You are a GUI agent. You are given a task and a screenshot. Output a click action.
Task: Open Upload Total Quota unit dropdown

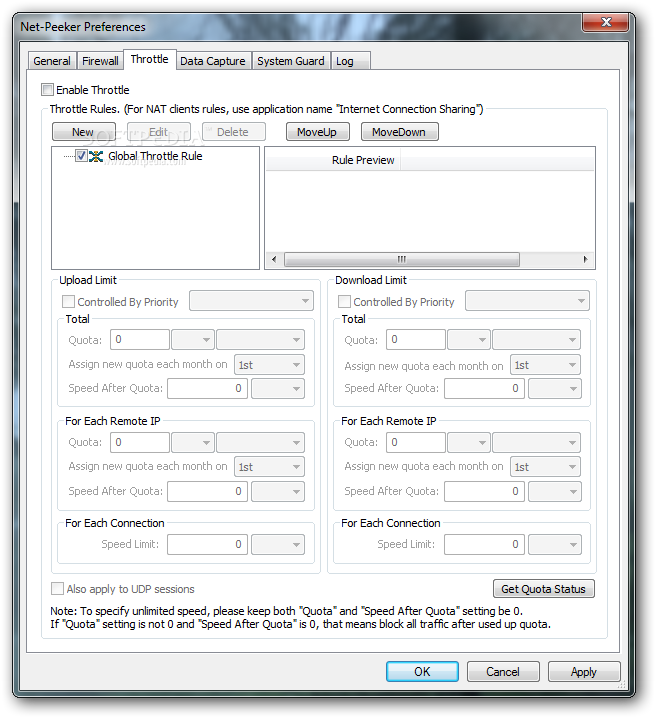pos(193,340)
